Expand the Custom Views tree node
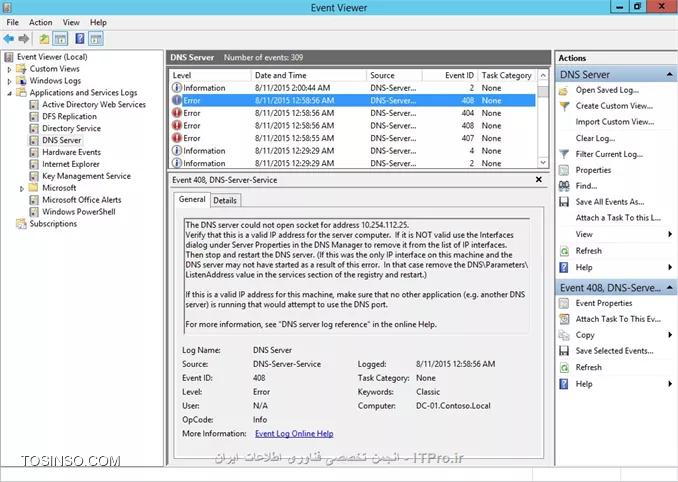Screen dimensions: 678x482 [10, 69]
